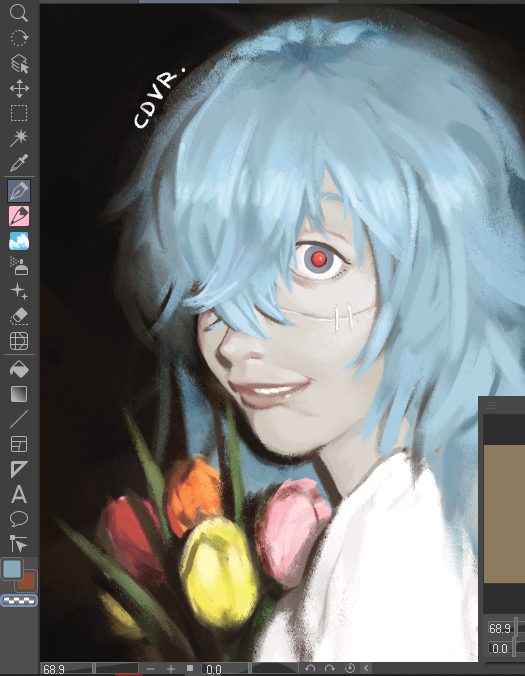
Task: Select the Rotate view tool
Action: tap(19, 38)
